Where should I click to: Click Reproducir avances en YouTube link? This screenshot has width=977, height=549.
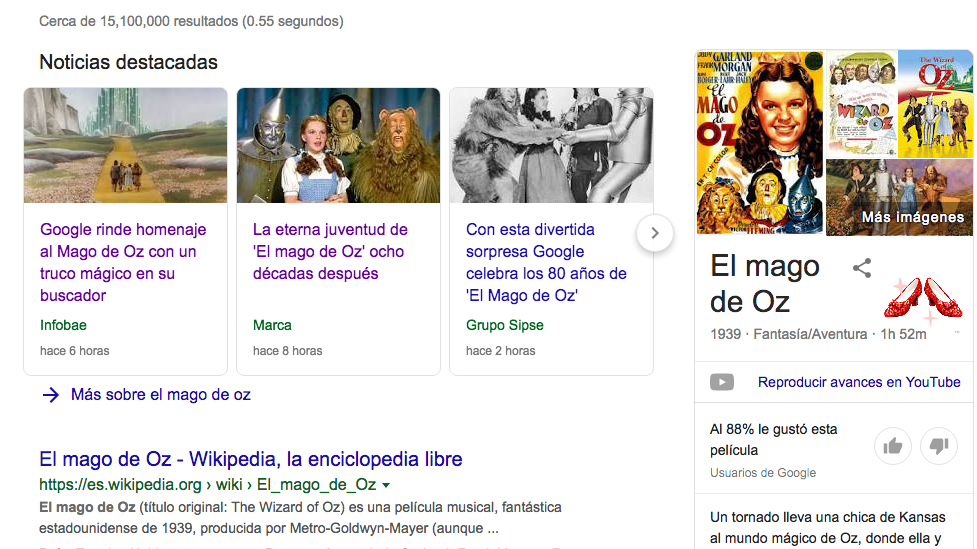(x=859, y=382)
